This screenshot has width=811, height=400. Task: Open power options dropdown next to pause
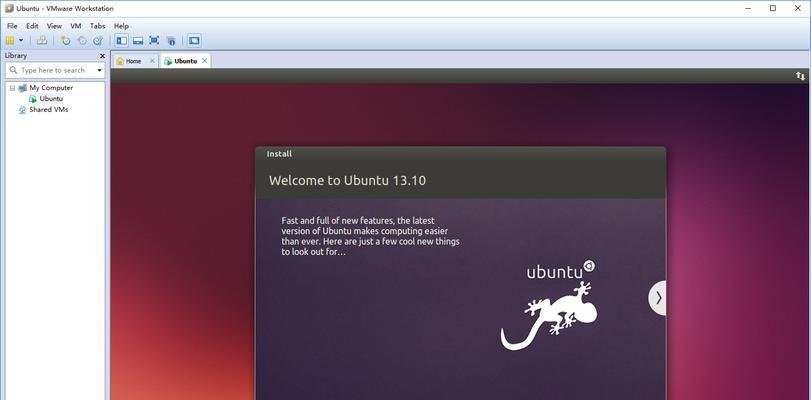pyautogui.click(x=21, y=40)
